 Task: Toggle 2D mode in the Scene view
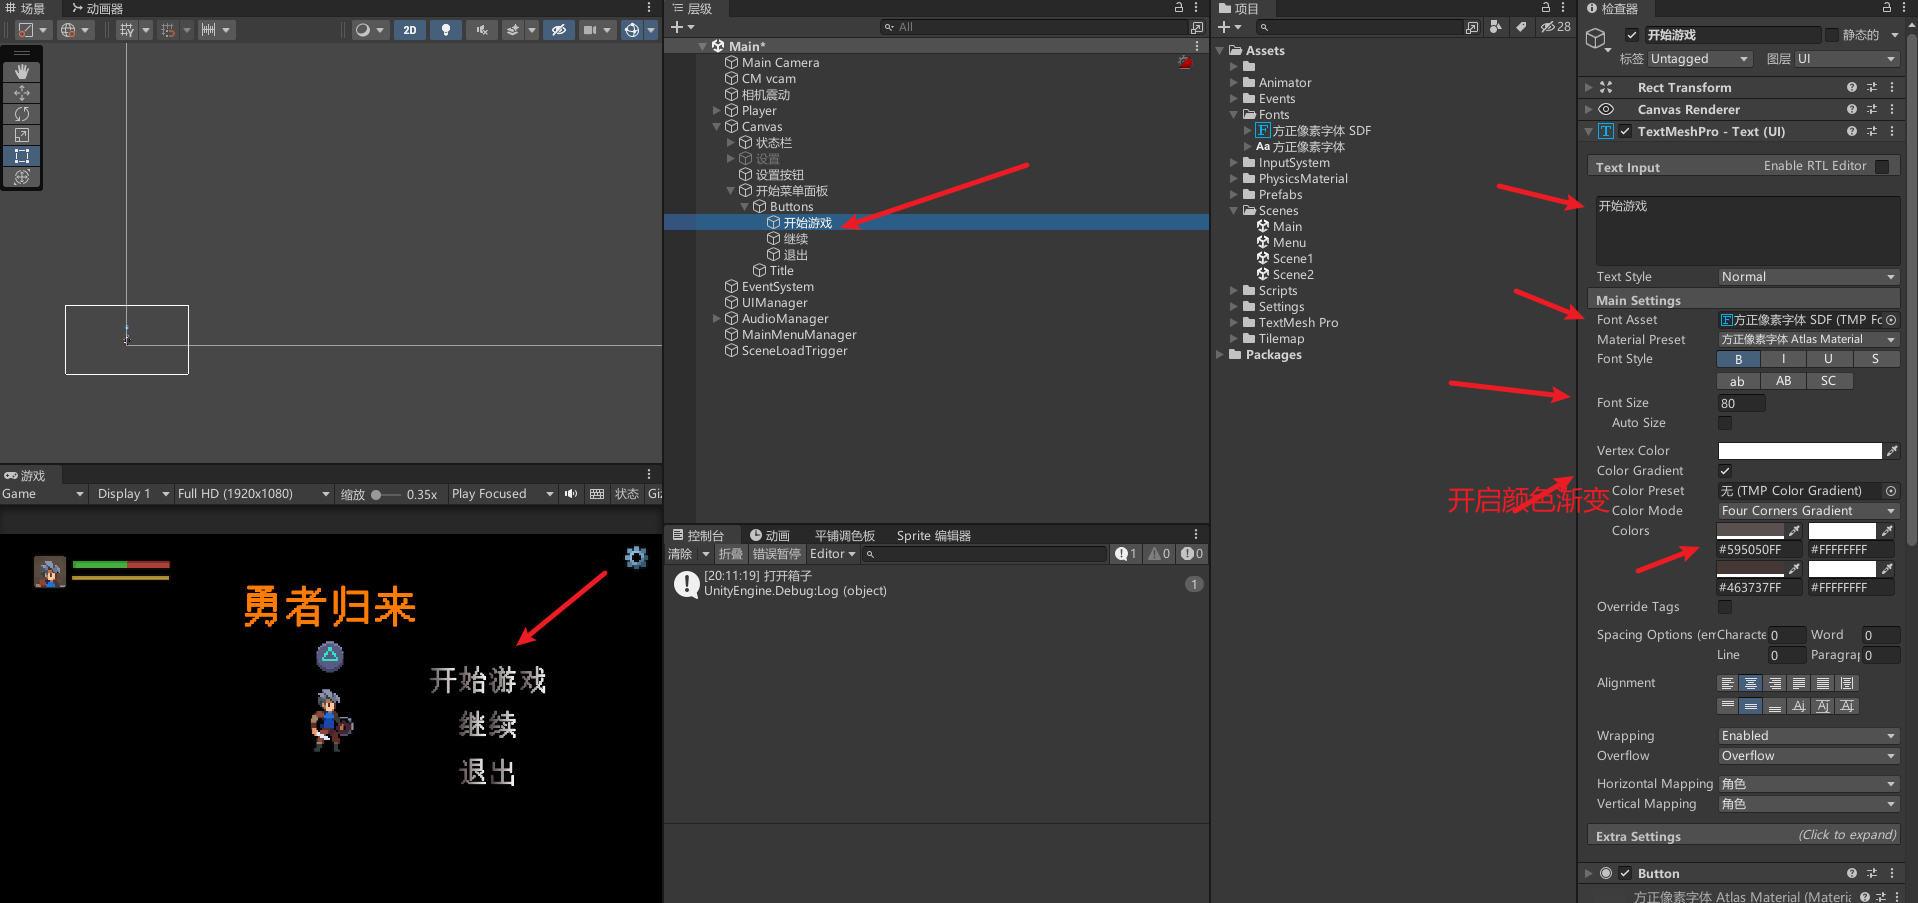click(x=409, y=30)
